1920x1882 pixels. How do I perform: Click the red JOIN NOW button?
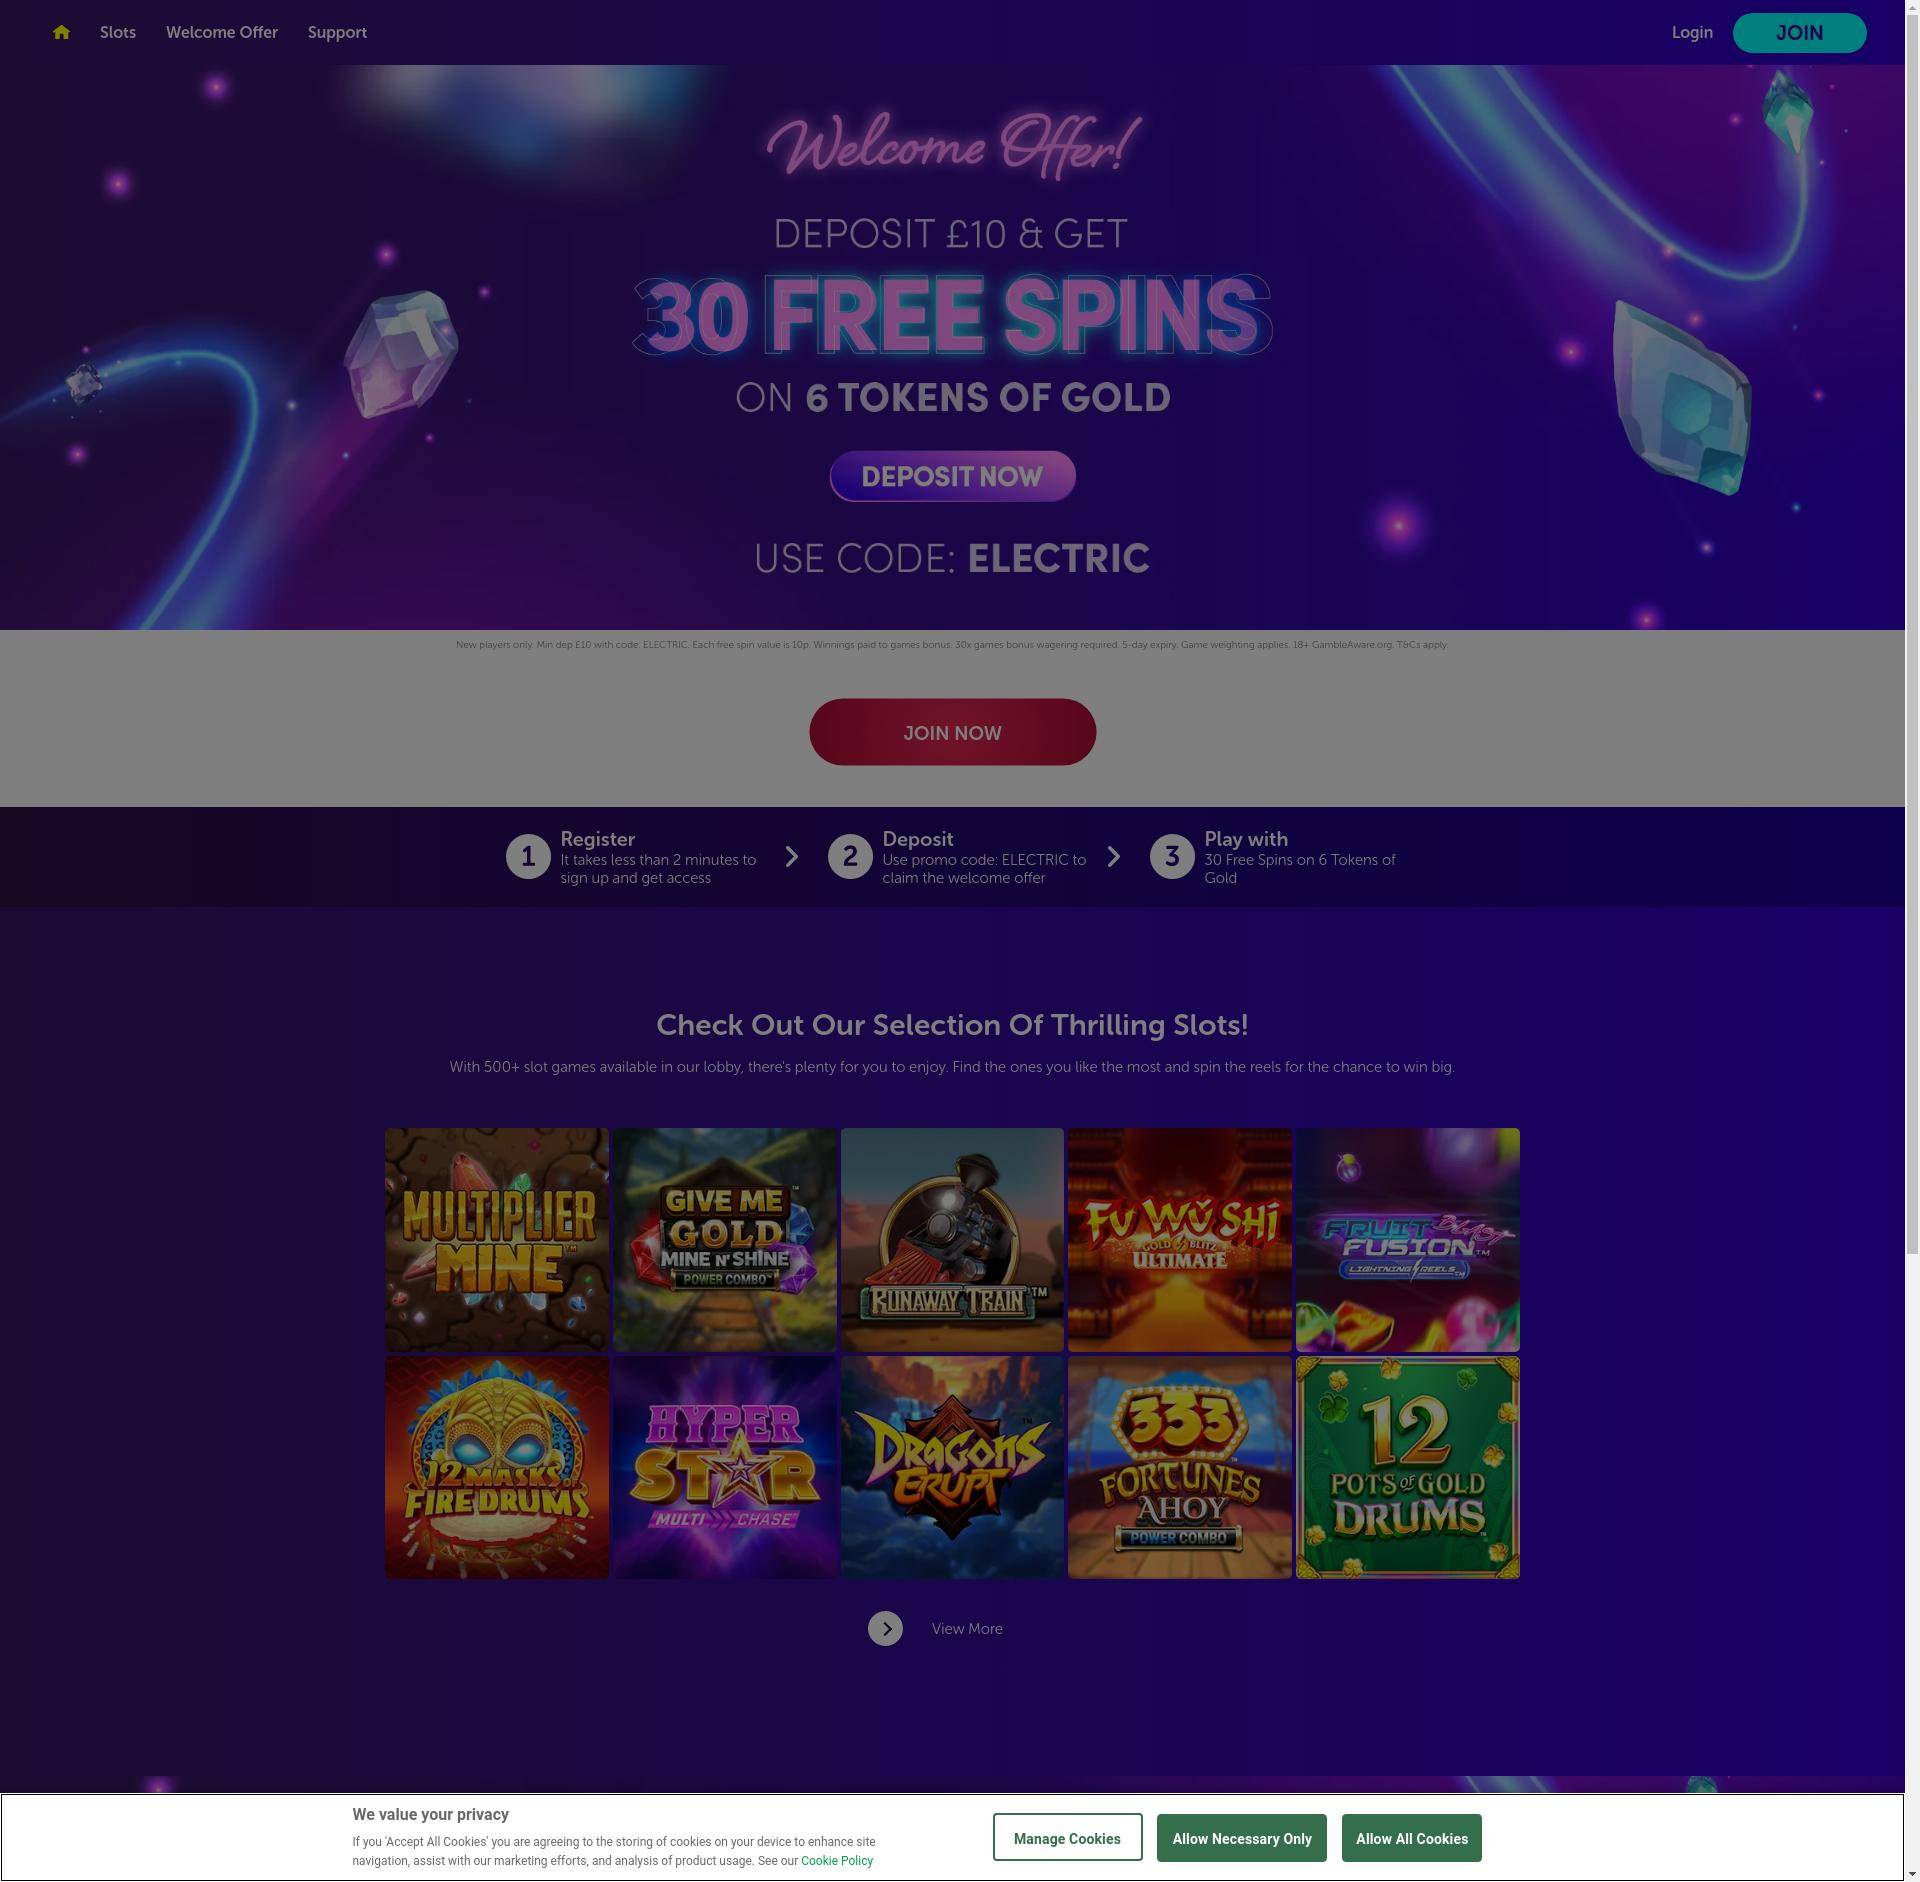[x=952, y=732]
